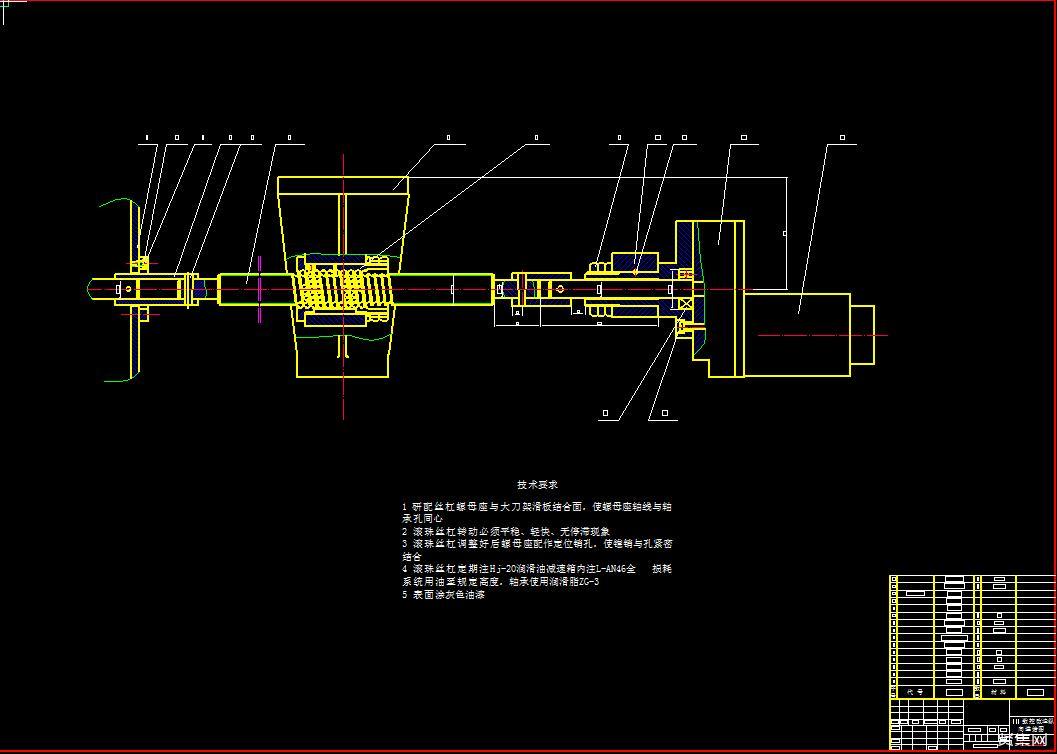1057x754 pixels.
Task: Select the crosshair cursor marker at top-left corner
Action: click(6, 6)
